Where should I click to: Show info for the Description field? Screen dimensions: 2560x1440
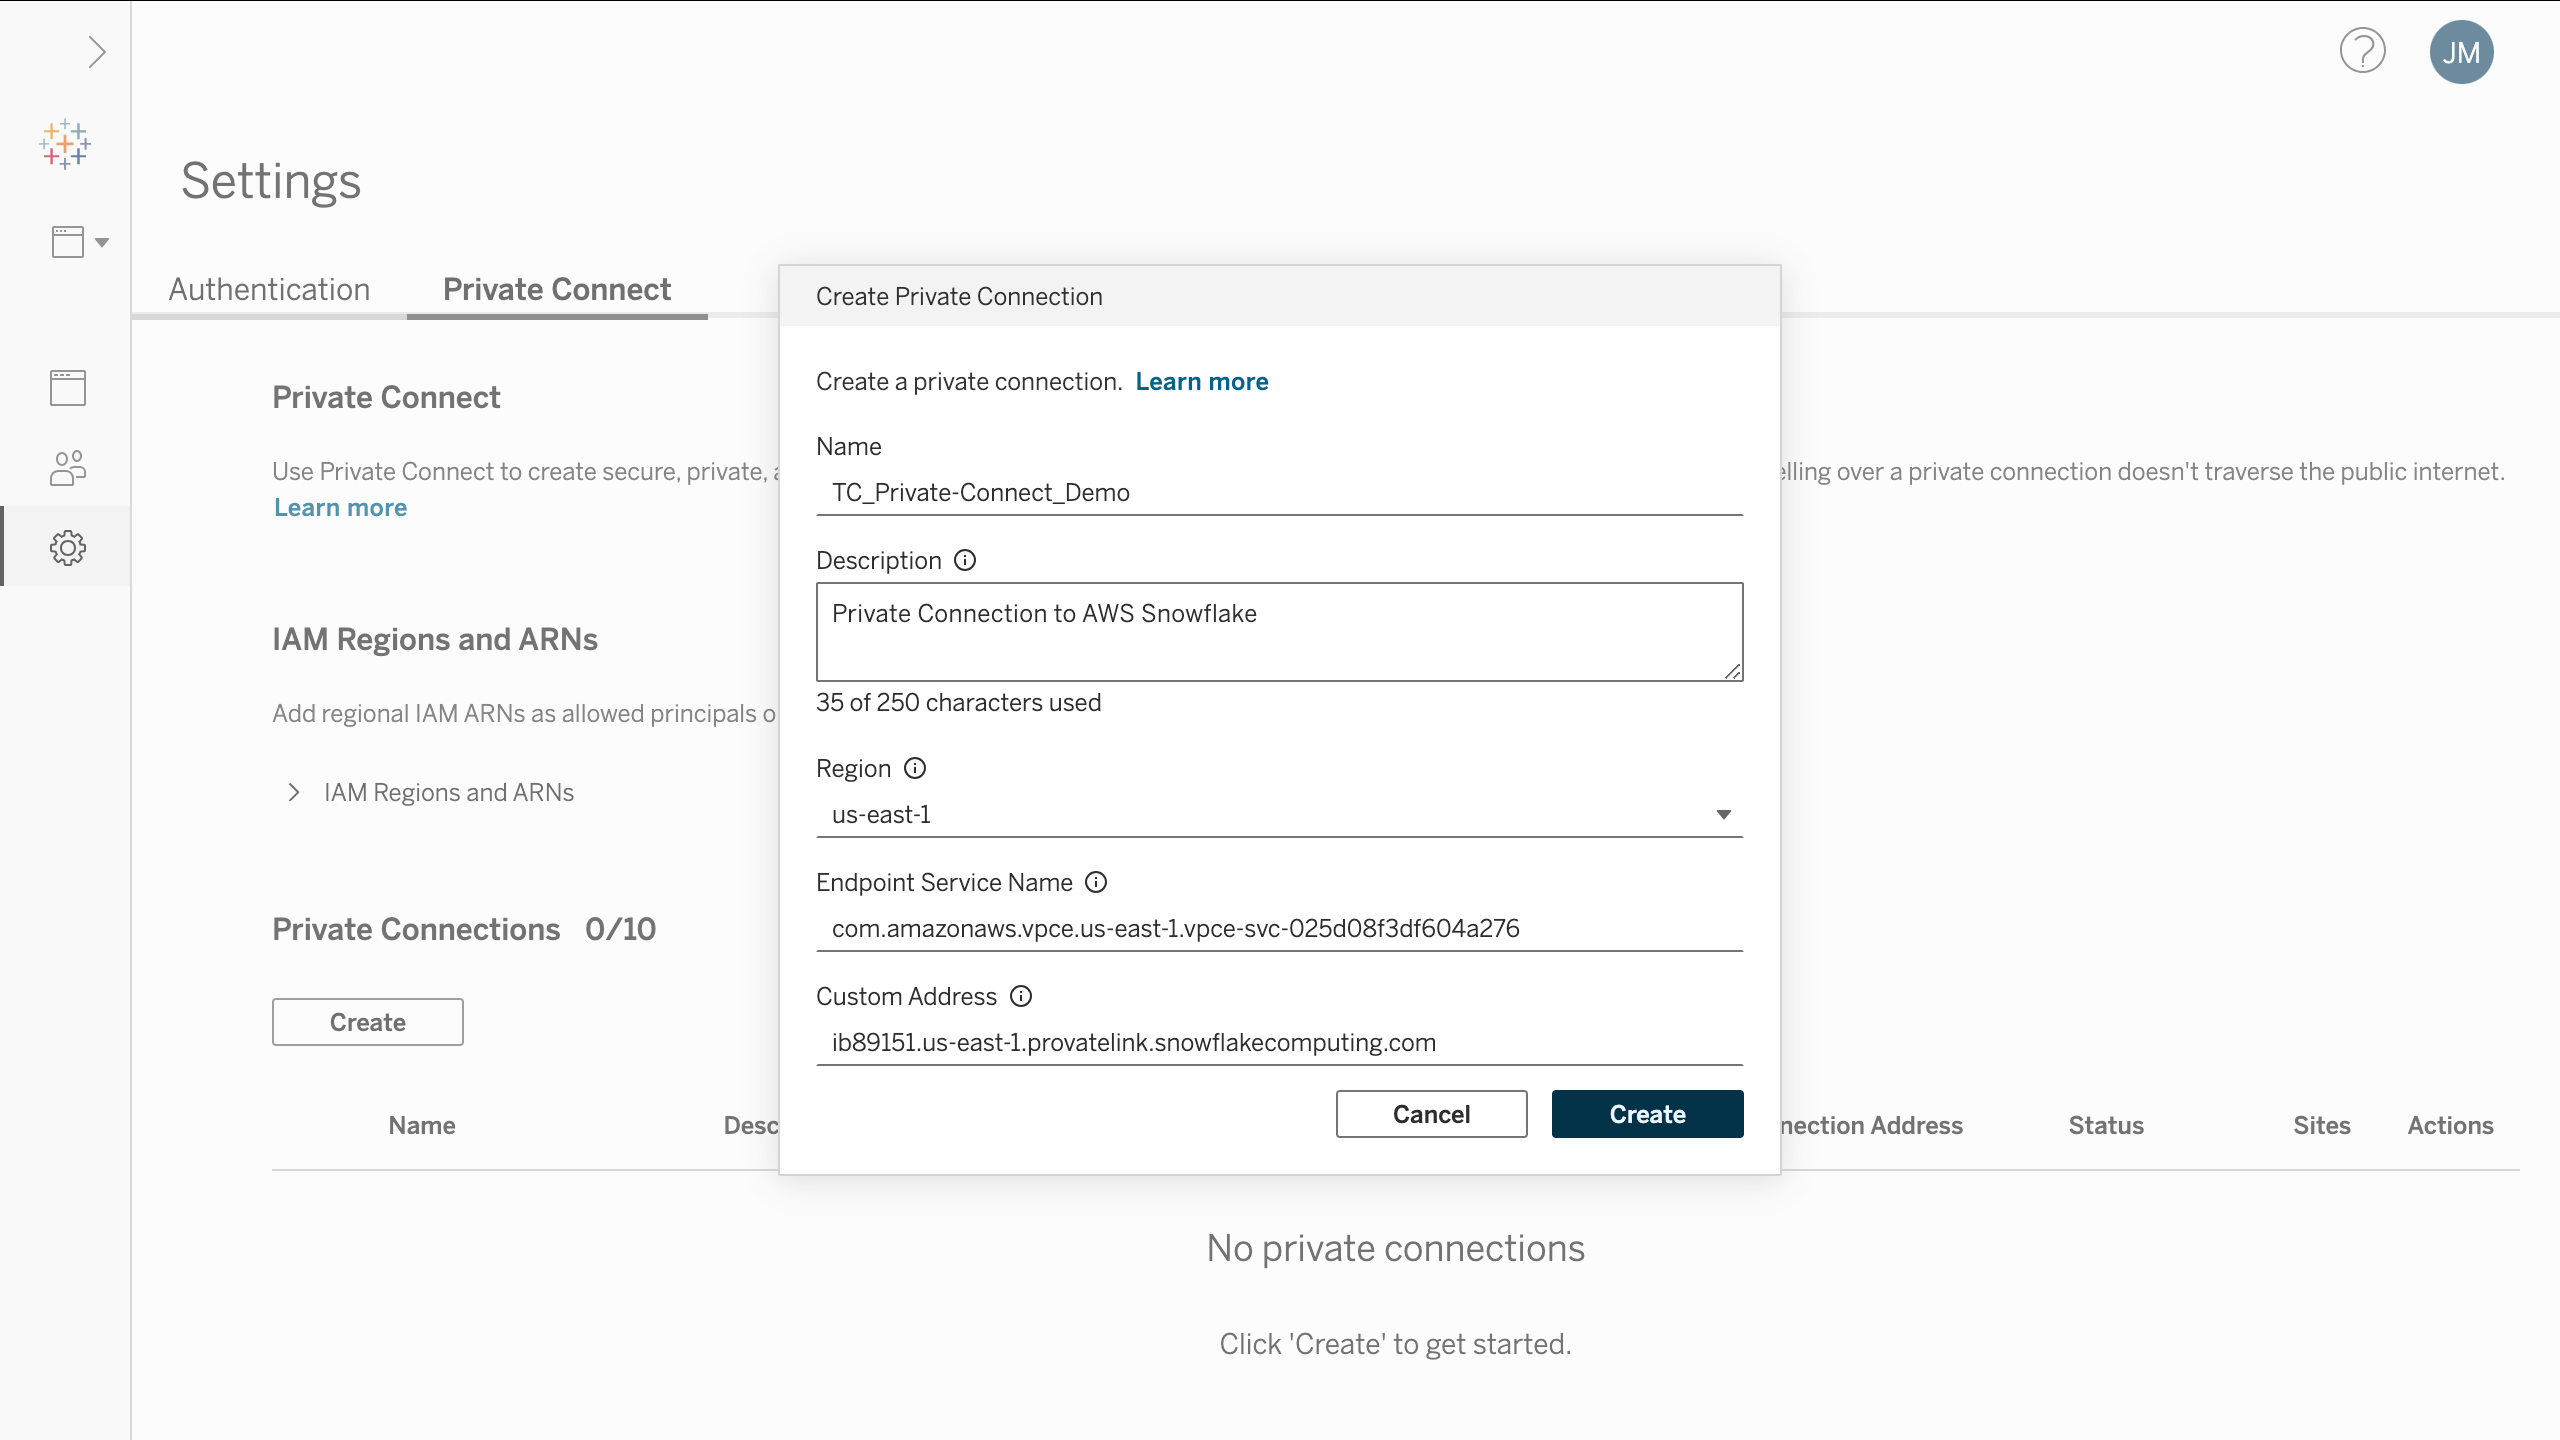965,560
